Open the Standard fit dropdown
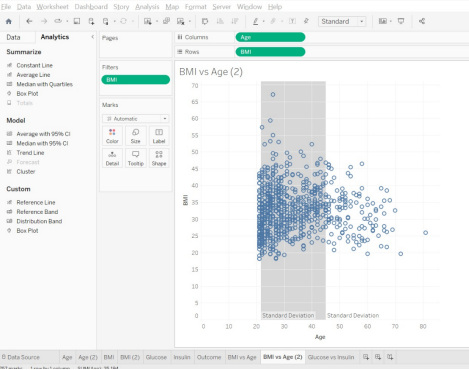Screen dimensions: 469x370 pyautogui.click(x=342, y=21)
